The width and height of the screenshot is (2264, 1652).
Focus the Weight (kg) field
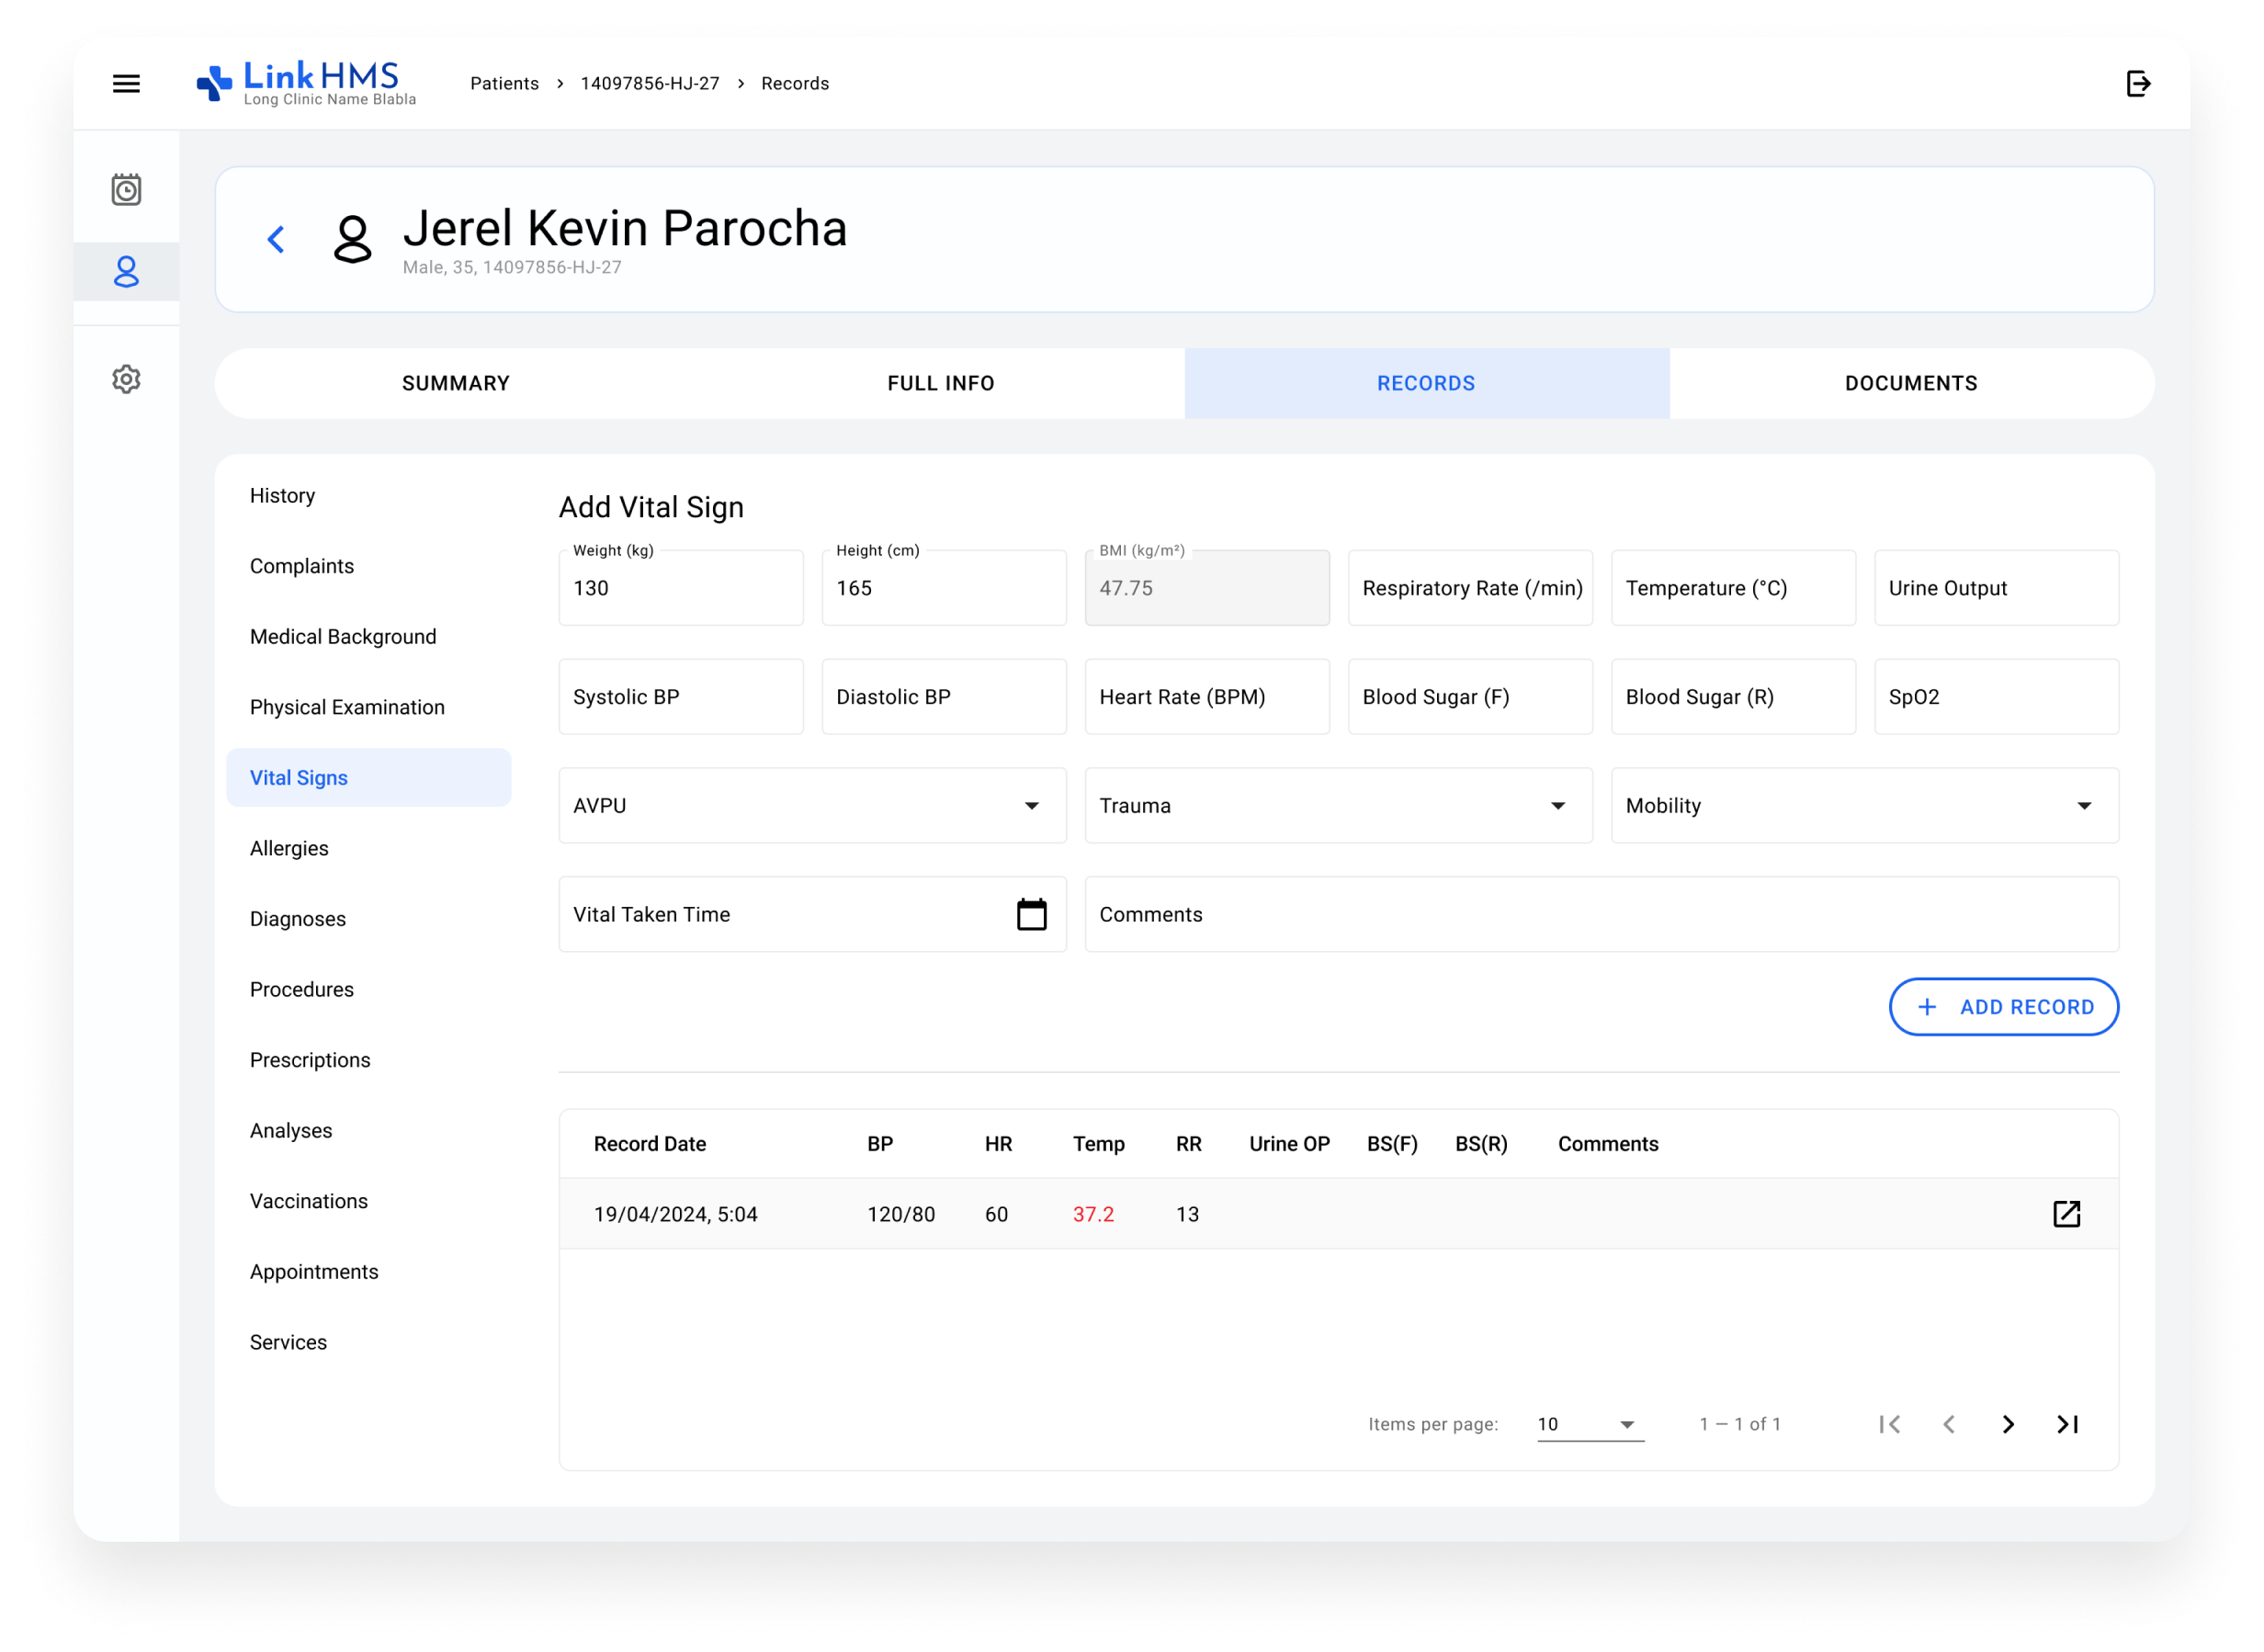680,588
